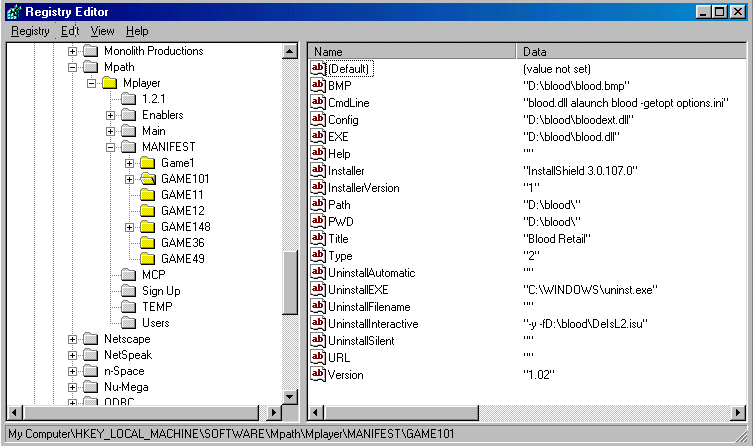Expand the Monolith Productions key
This screenshot has width=753, height=446.
(72, 51)
